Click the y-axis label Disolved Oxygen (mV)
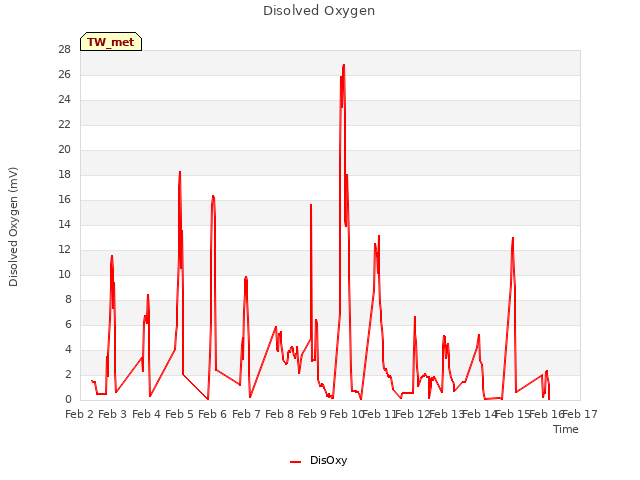The image size is (640, 480). click(x=13, y=227)
